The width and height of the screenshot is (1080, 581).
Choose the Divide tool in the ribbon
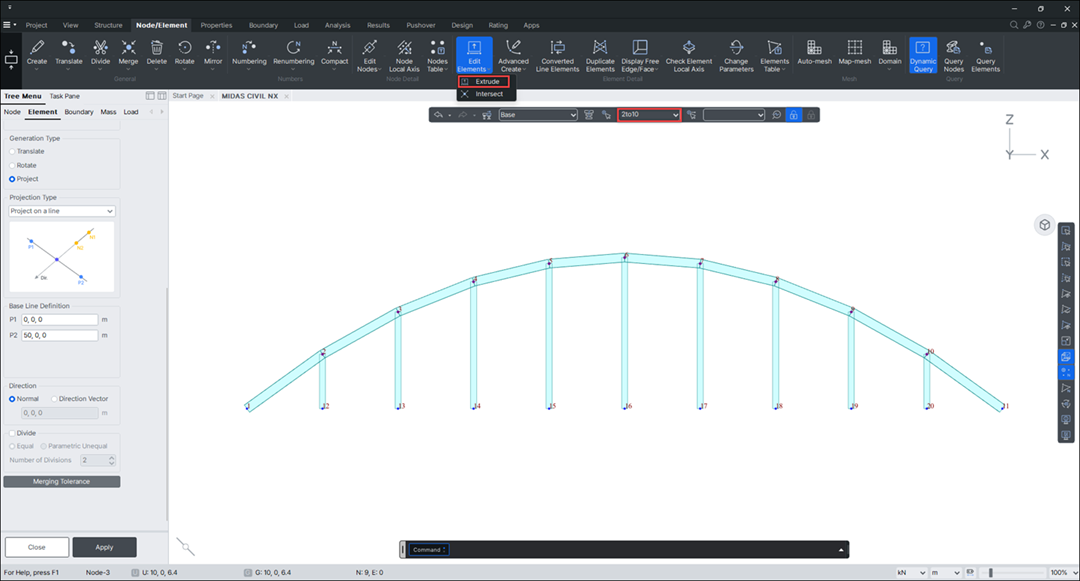101,53
